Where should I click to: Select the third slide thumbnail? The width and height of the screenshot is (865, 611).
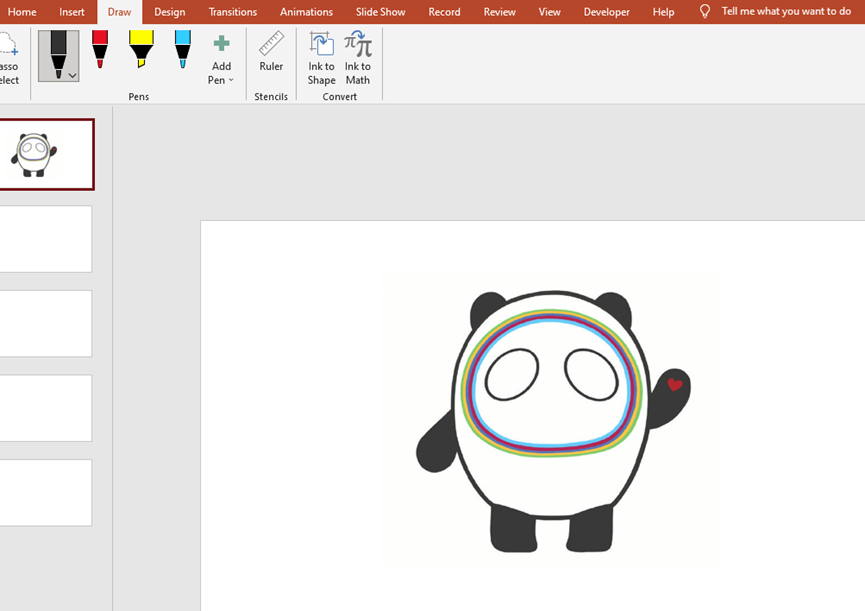point(45,324)
